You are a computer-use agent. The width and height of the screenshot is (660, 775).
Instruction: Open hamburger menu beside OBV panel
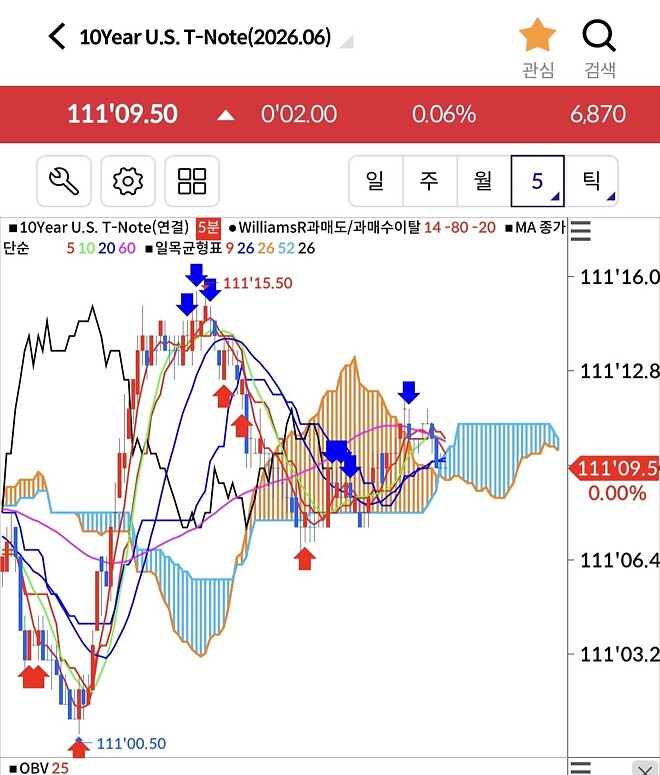coord(581,768)
